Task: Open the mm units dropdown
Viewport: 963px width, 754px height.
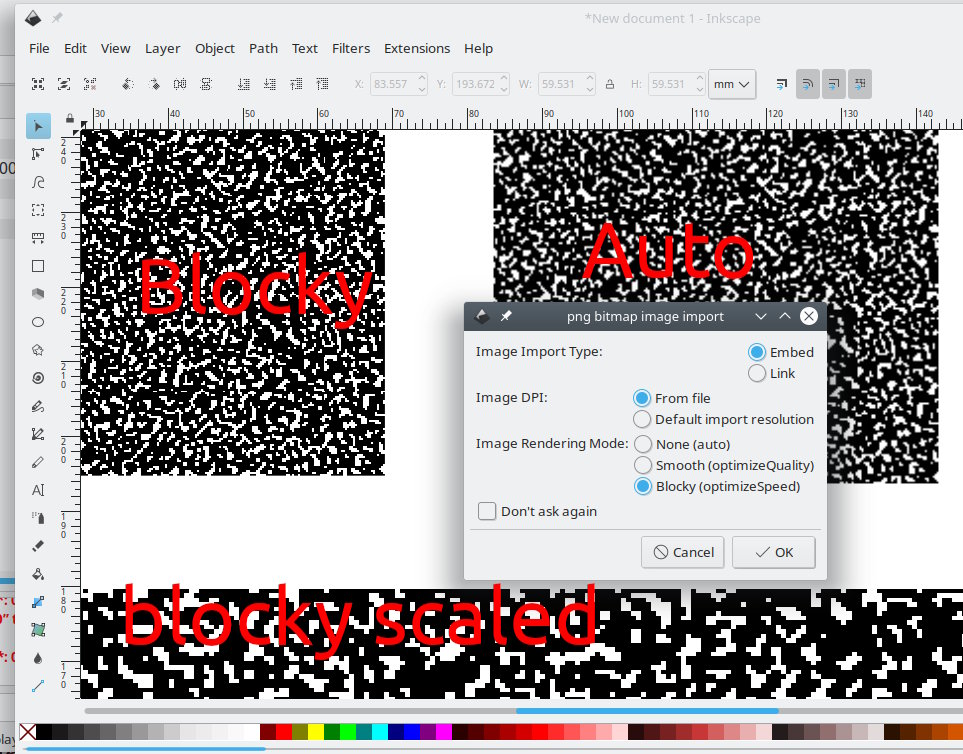Action: (x=731, y=84)
